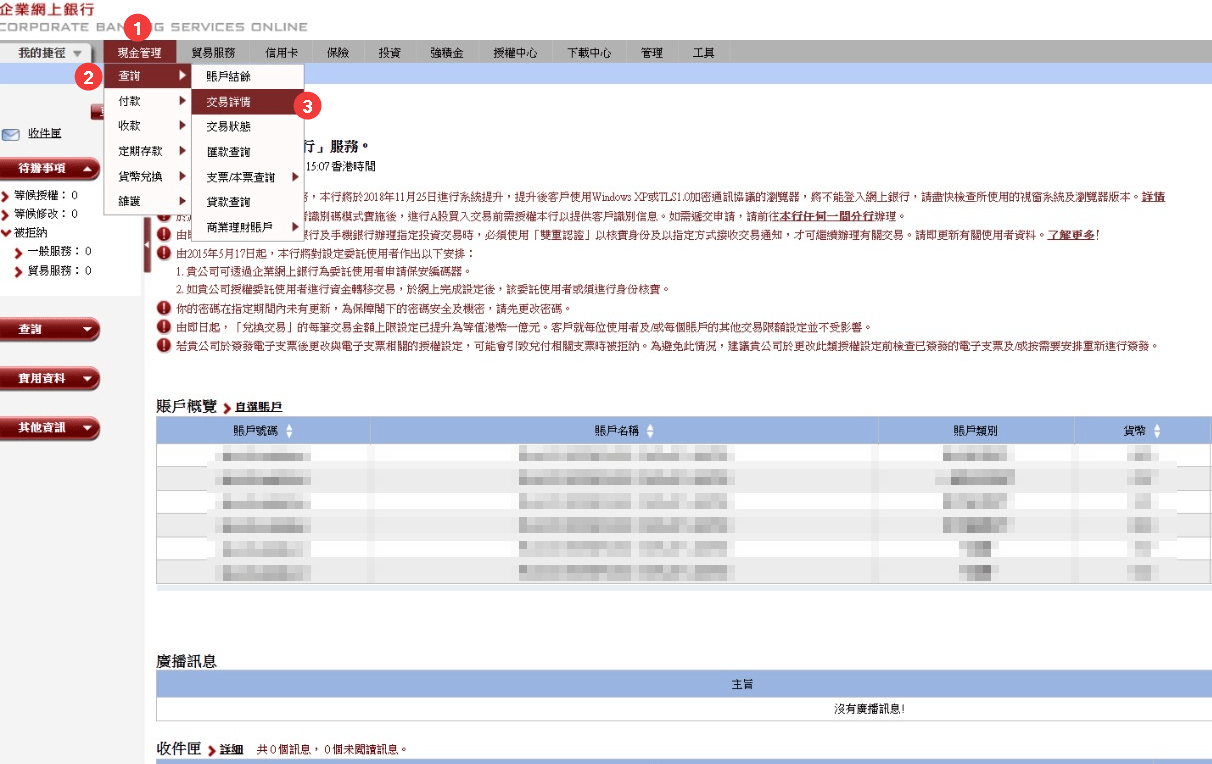The image size is (1212, 764).
Task: Expand the 實用資料 sidebar panel
Action: (x=87, y=379)
